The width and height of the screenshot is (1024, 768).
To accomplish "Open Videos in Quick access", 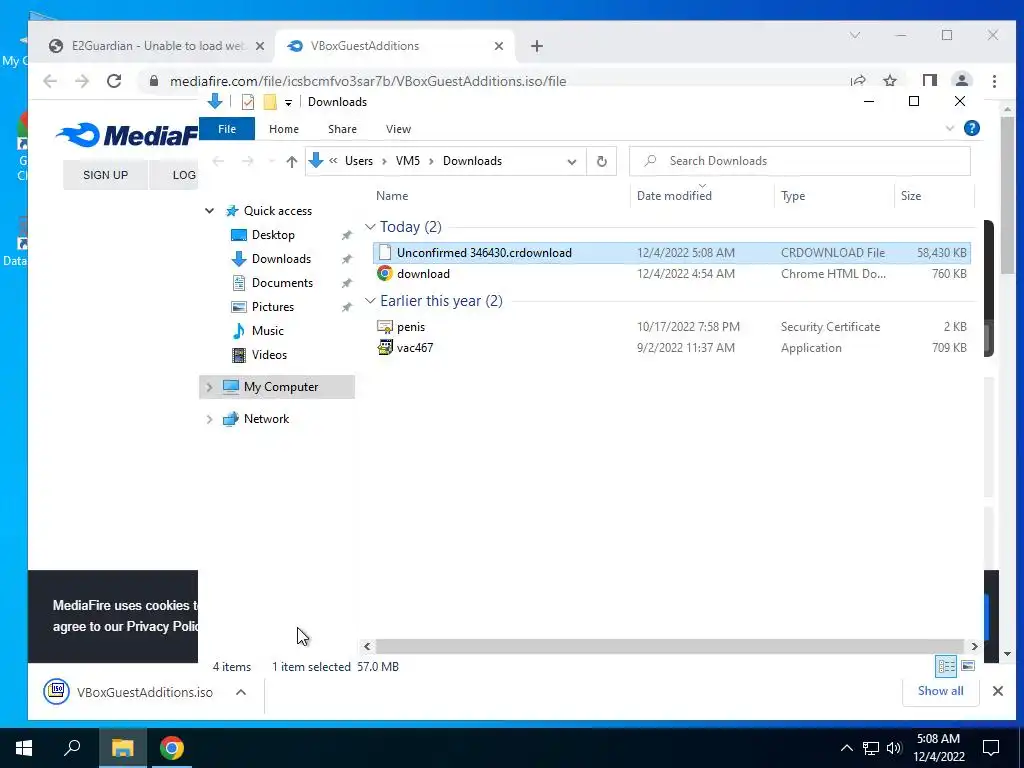I will [269, 355].
